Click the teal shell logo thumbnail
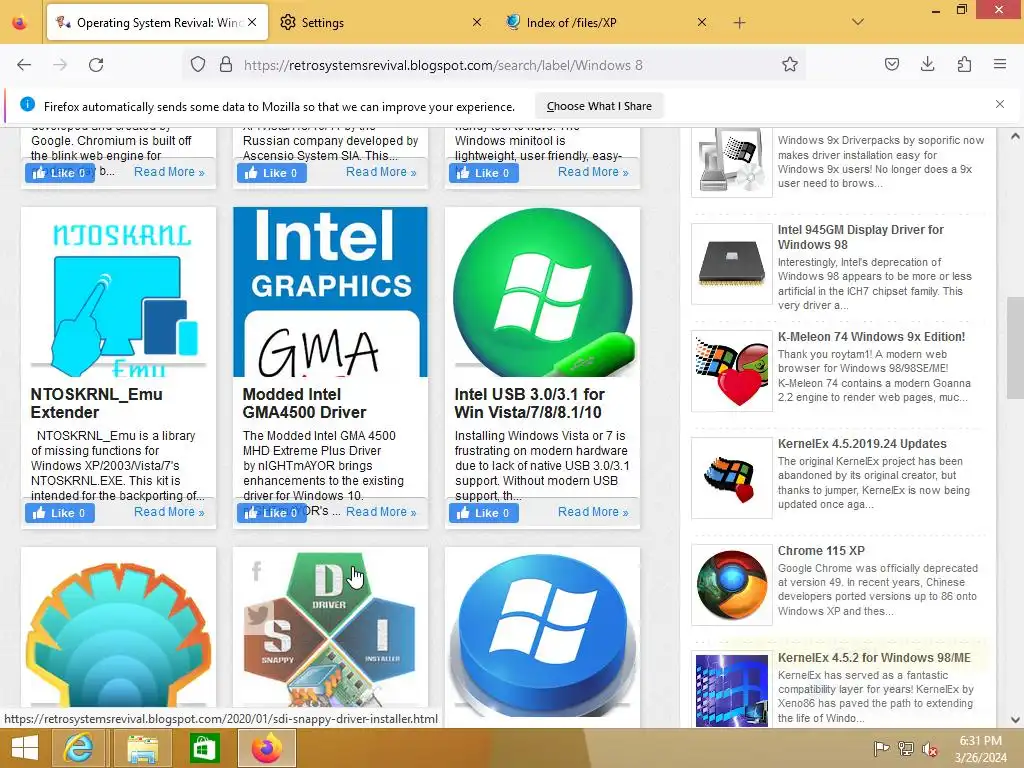This screenshot has width=1024, height=768. coord(119,630)
